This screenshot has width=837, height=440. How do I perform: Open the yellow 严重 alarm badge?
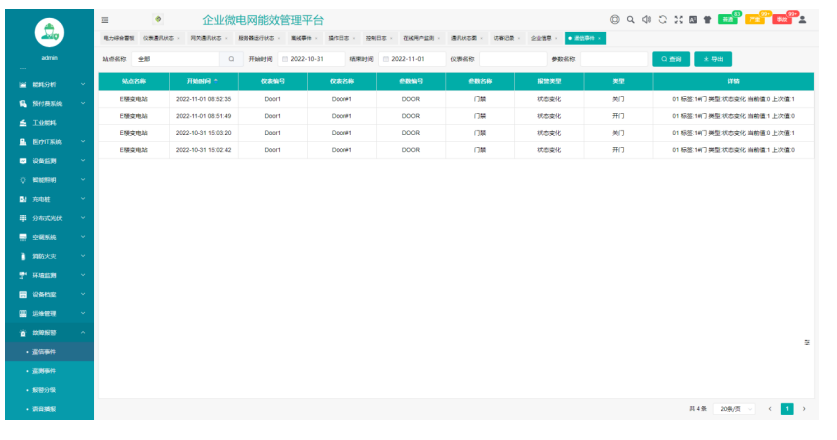point(755,19)
